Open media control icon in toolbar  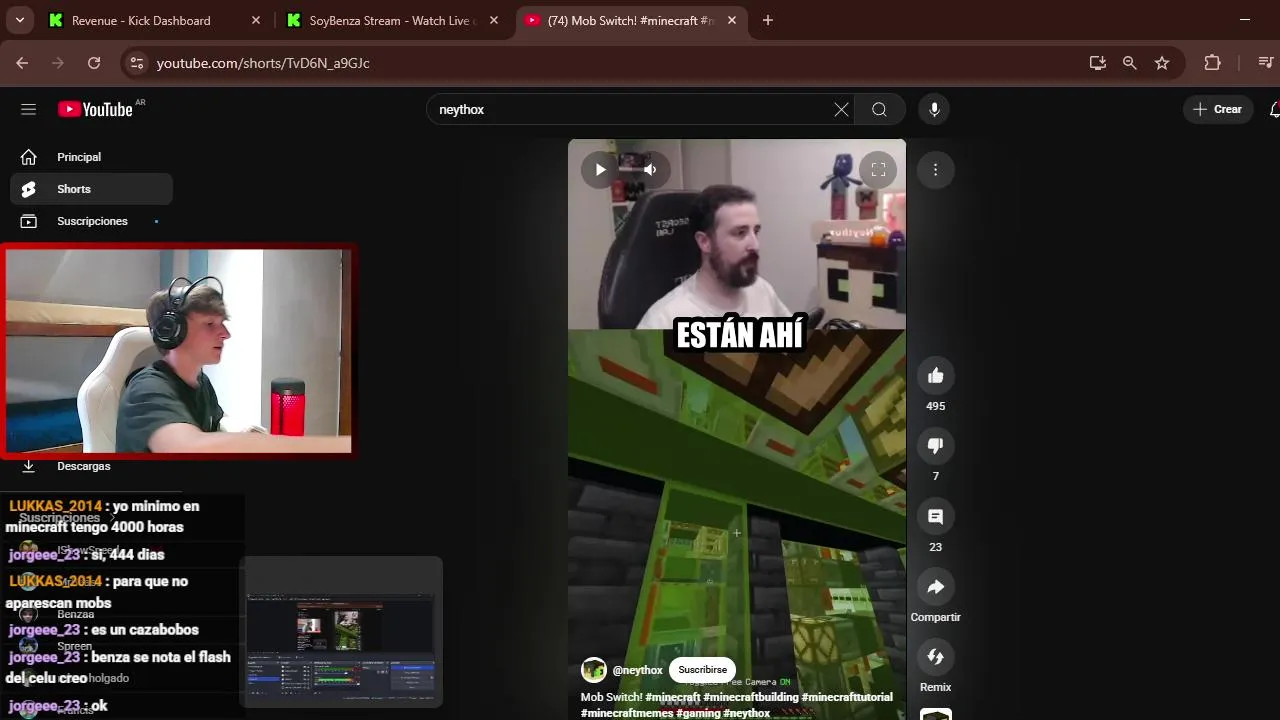click(x=1265, y=63)
